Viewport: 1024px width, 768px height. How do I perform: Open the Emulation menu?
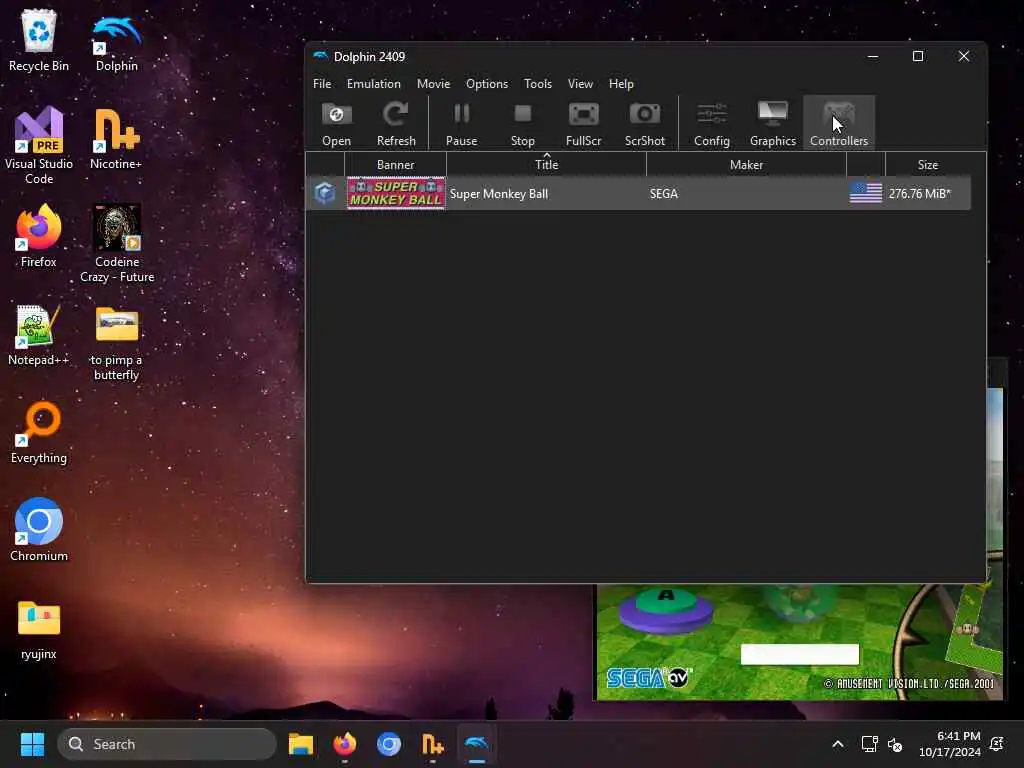click(374, 84)
